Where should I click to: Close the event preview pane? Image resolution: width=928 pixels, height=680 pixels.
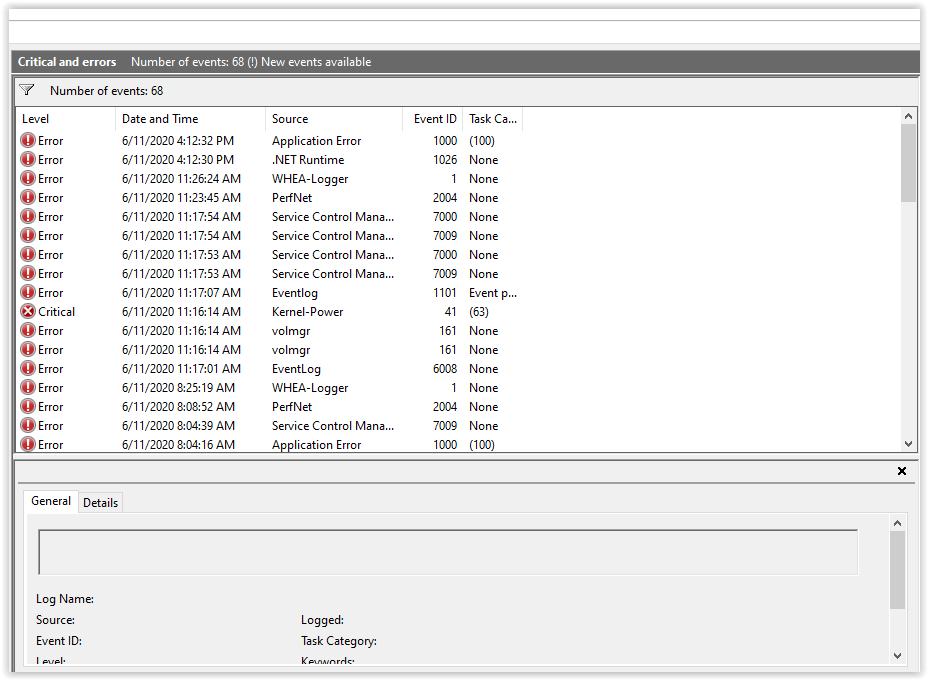(x=901, y=471)
